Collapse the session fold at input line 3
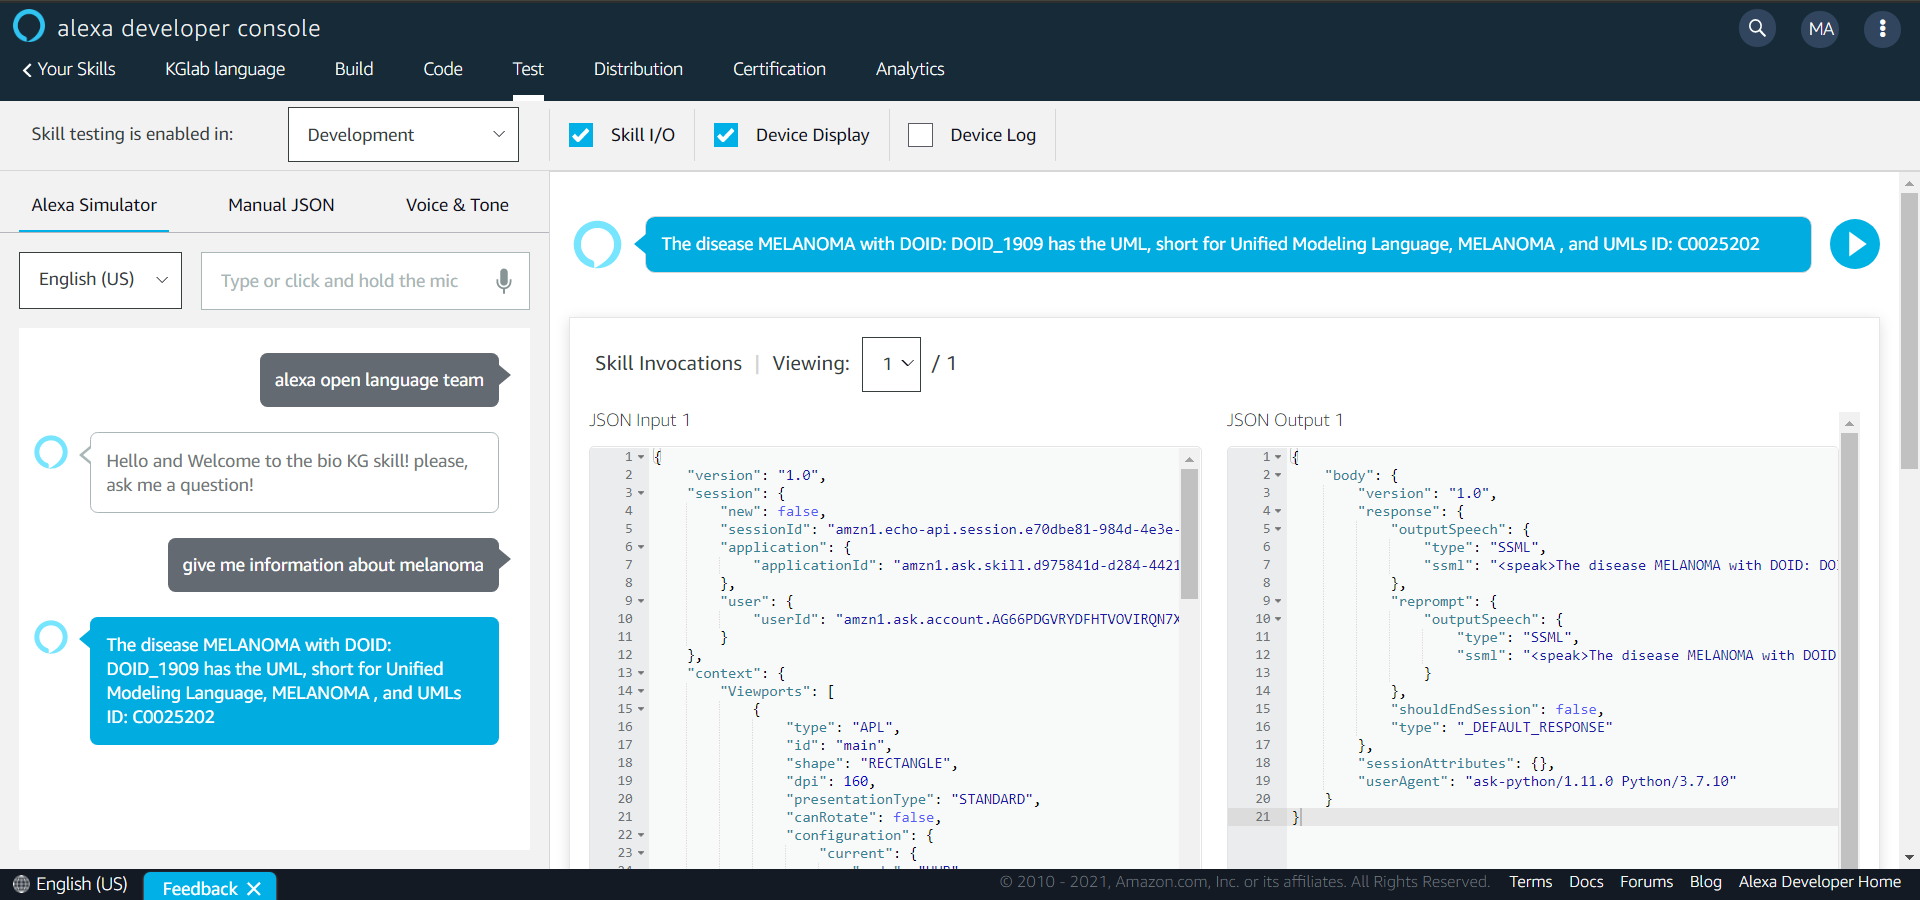Viewport: 1920px width, 900px height. 641,493
